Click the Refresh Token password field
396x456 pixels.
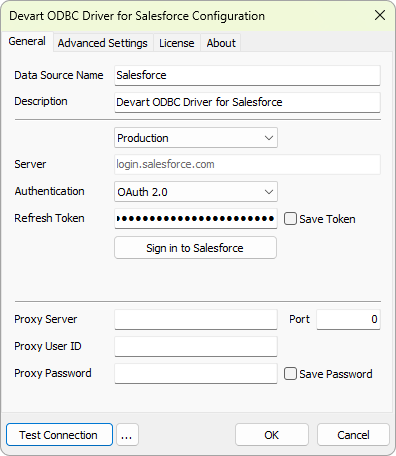196,219
